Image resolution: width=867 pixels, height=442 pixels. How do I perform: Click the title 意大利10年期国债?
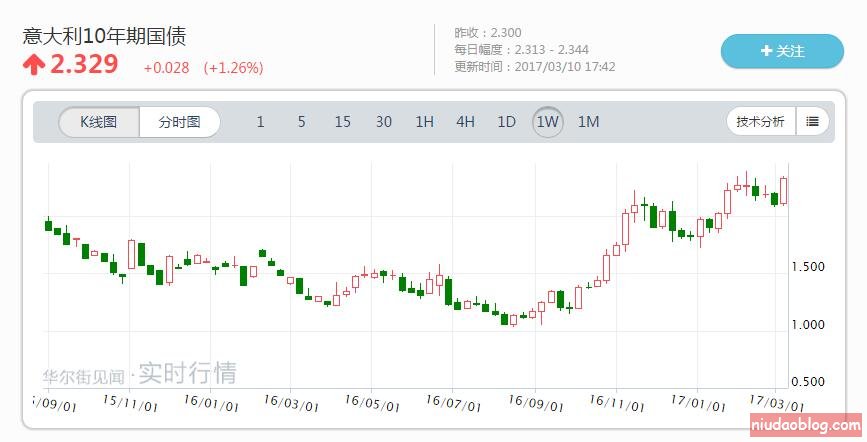click(x=105, y=36)
